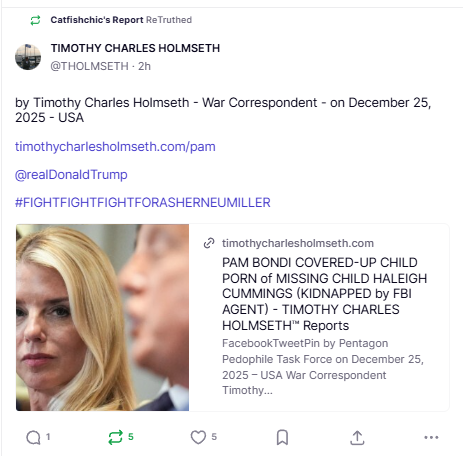Click the TIMOTHY CHARLES HOLMSETH avatar picture
The width and height of the screenshot is (463, 456).
[x=28, y=57]
